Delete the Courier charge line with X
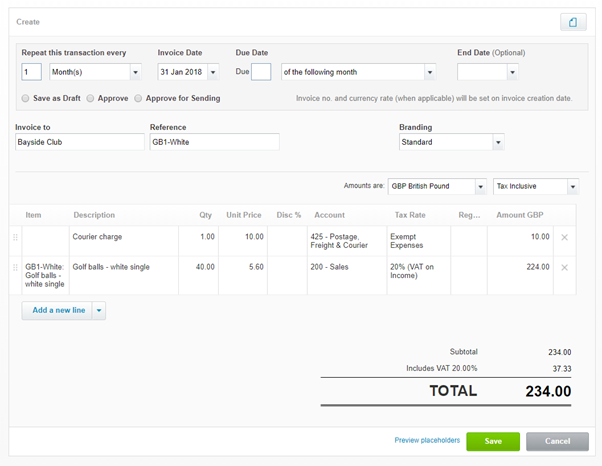602x466 pixels. tap(564, 238)
